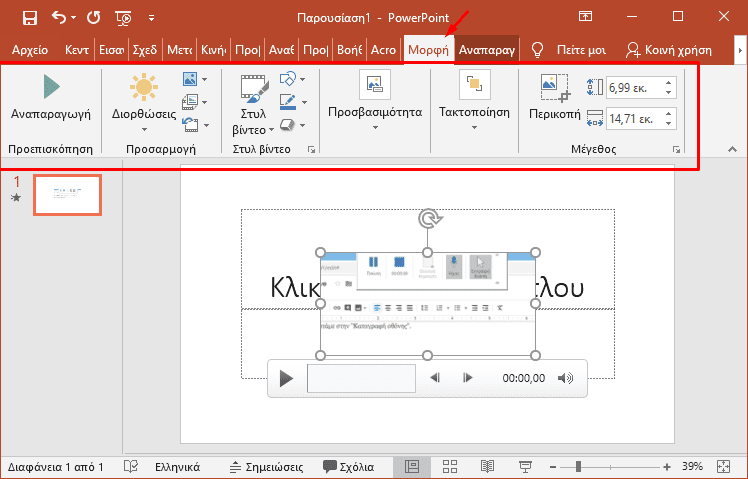
Task: Undo the last action
Action: click(x=59, y=18)
